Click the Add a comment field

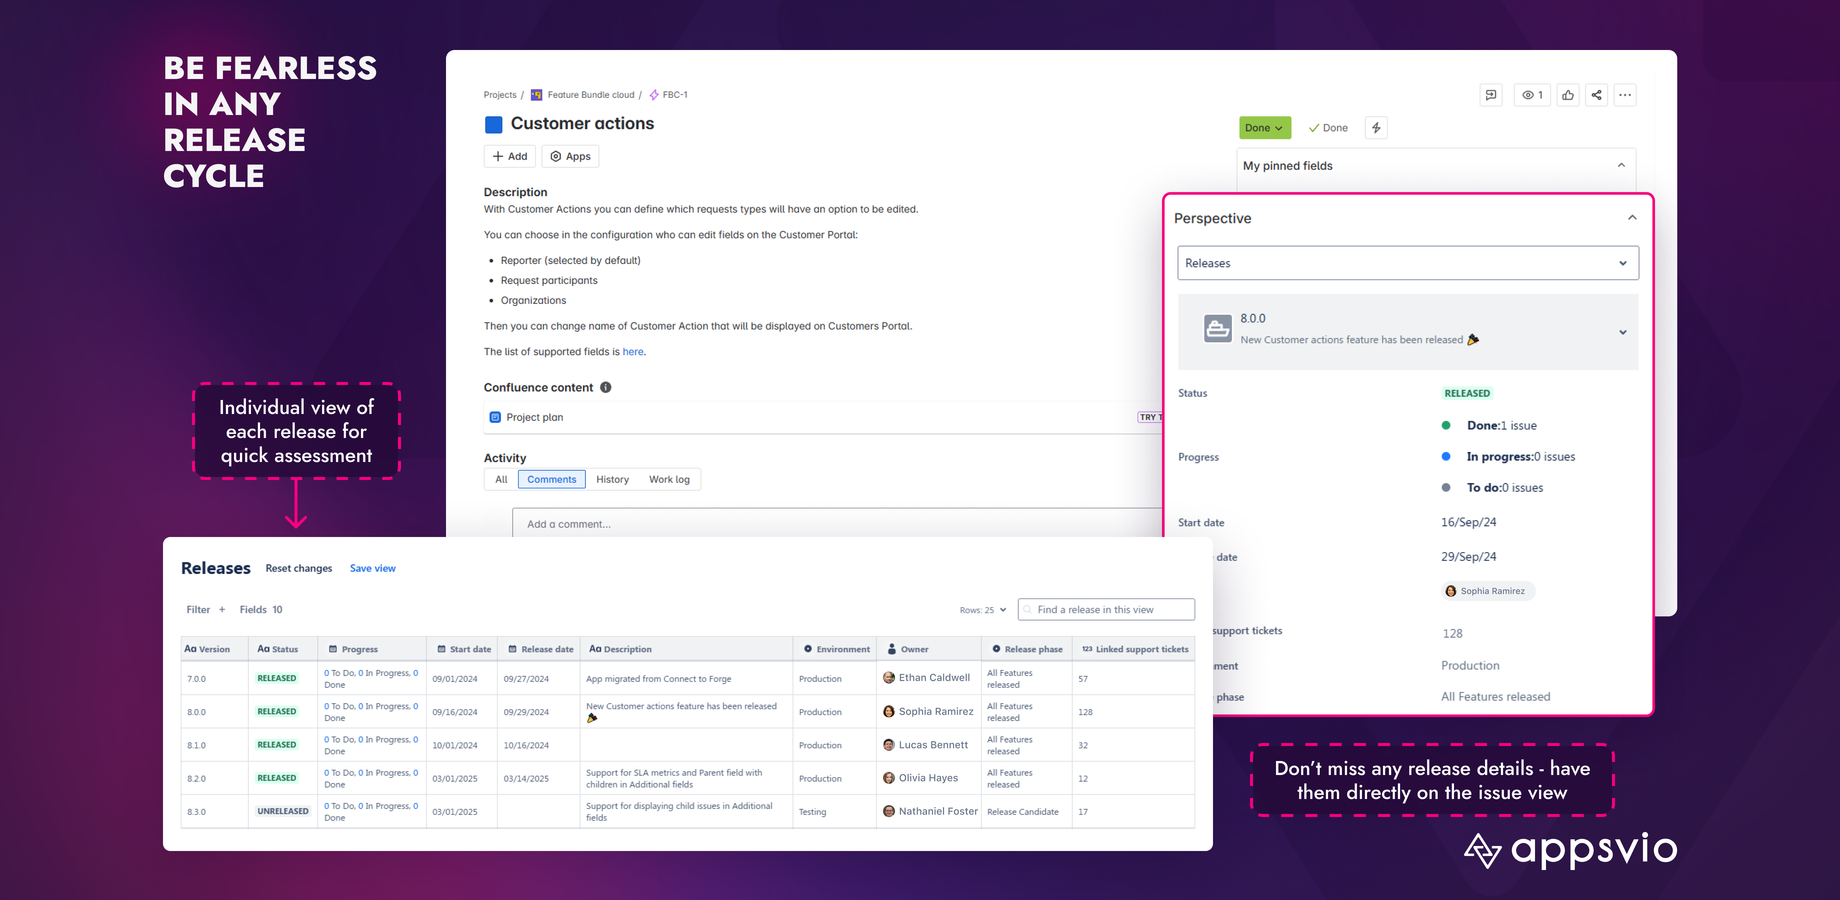[837, 523]
